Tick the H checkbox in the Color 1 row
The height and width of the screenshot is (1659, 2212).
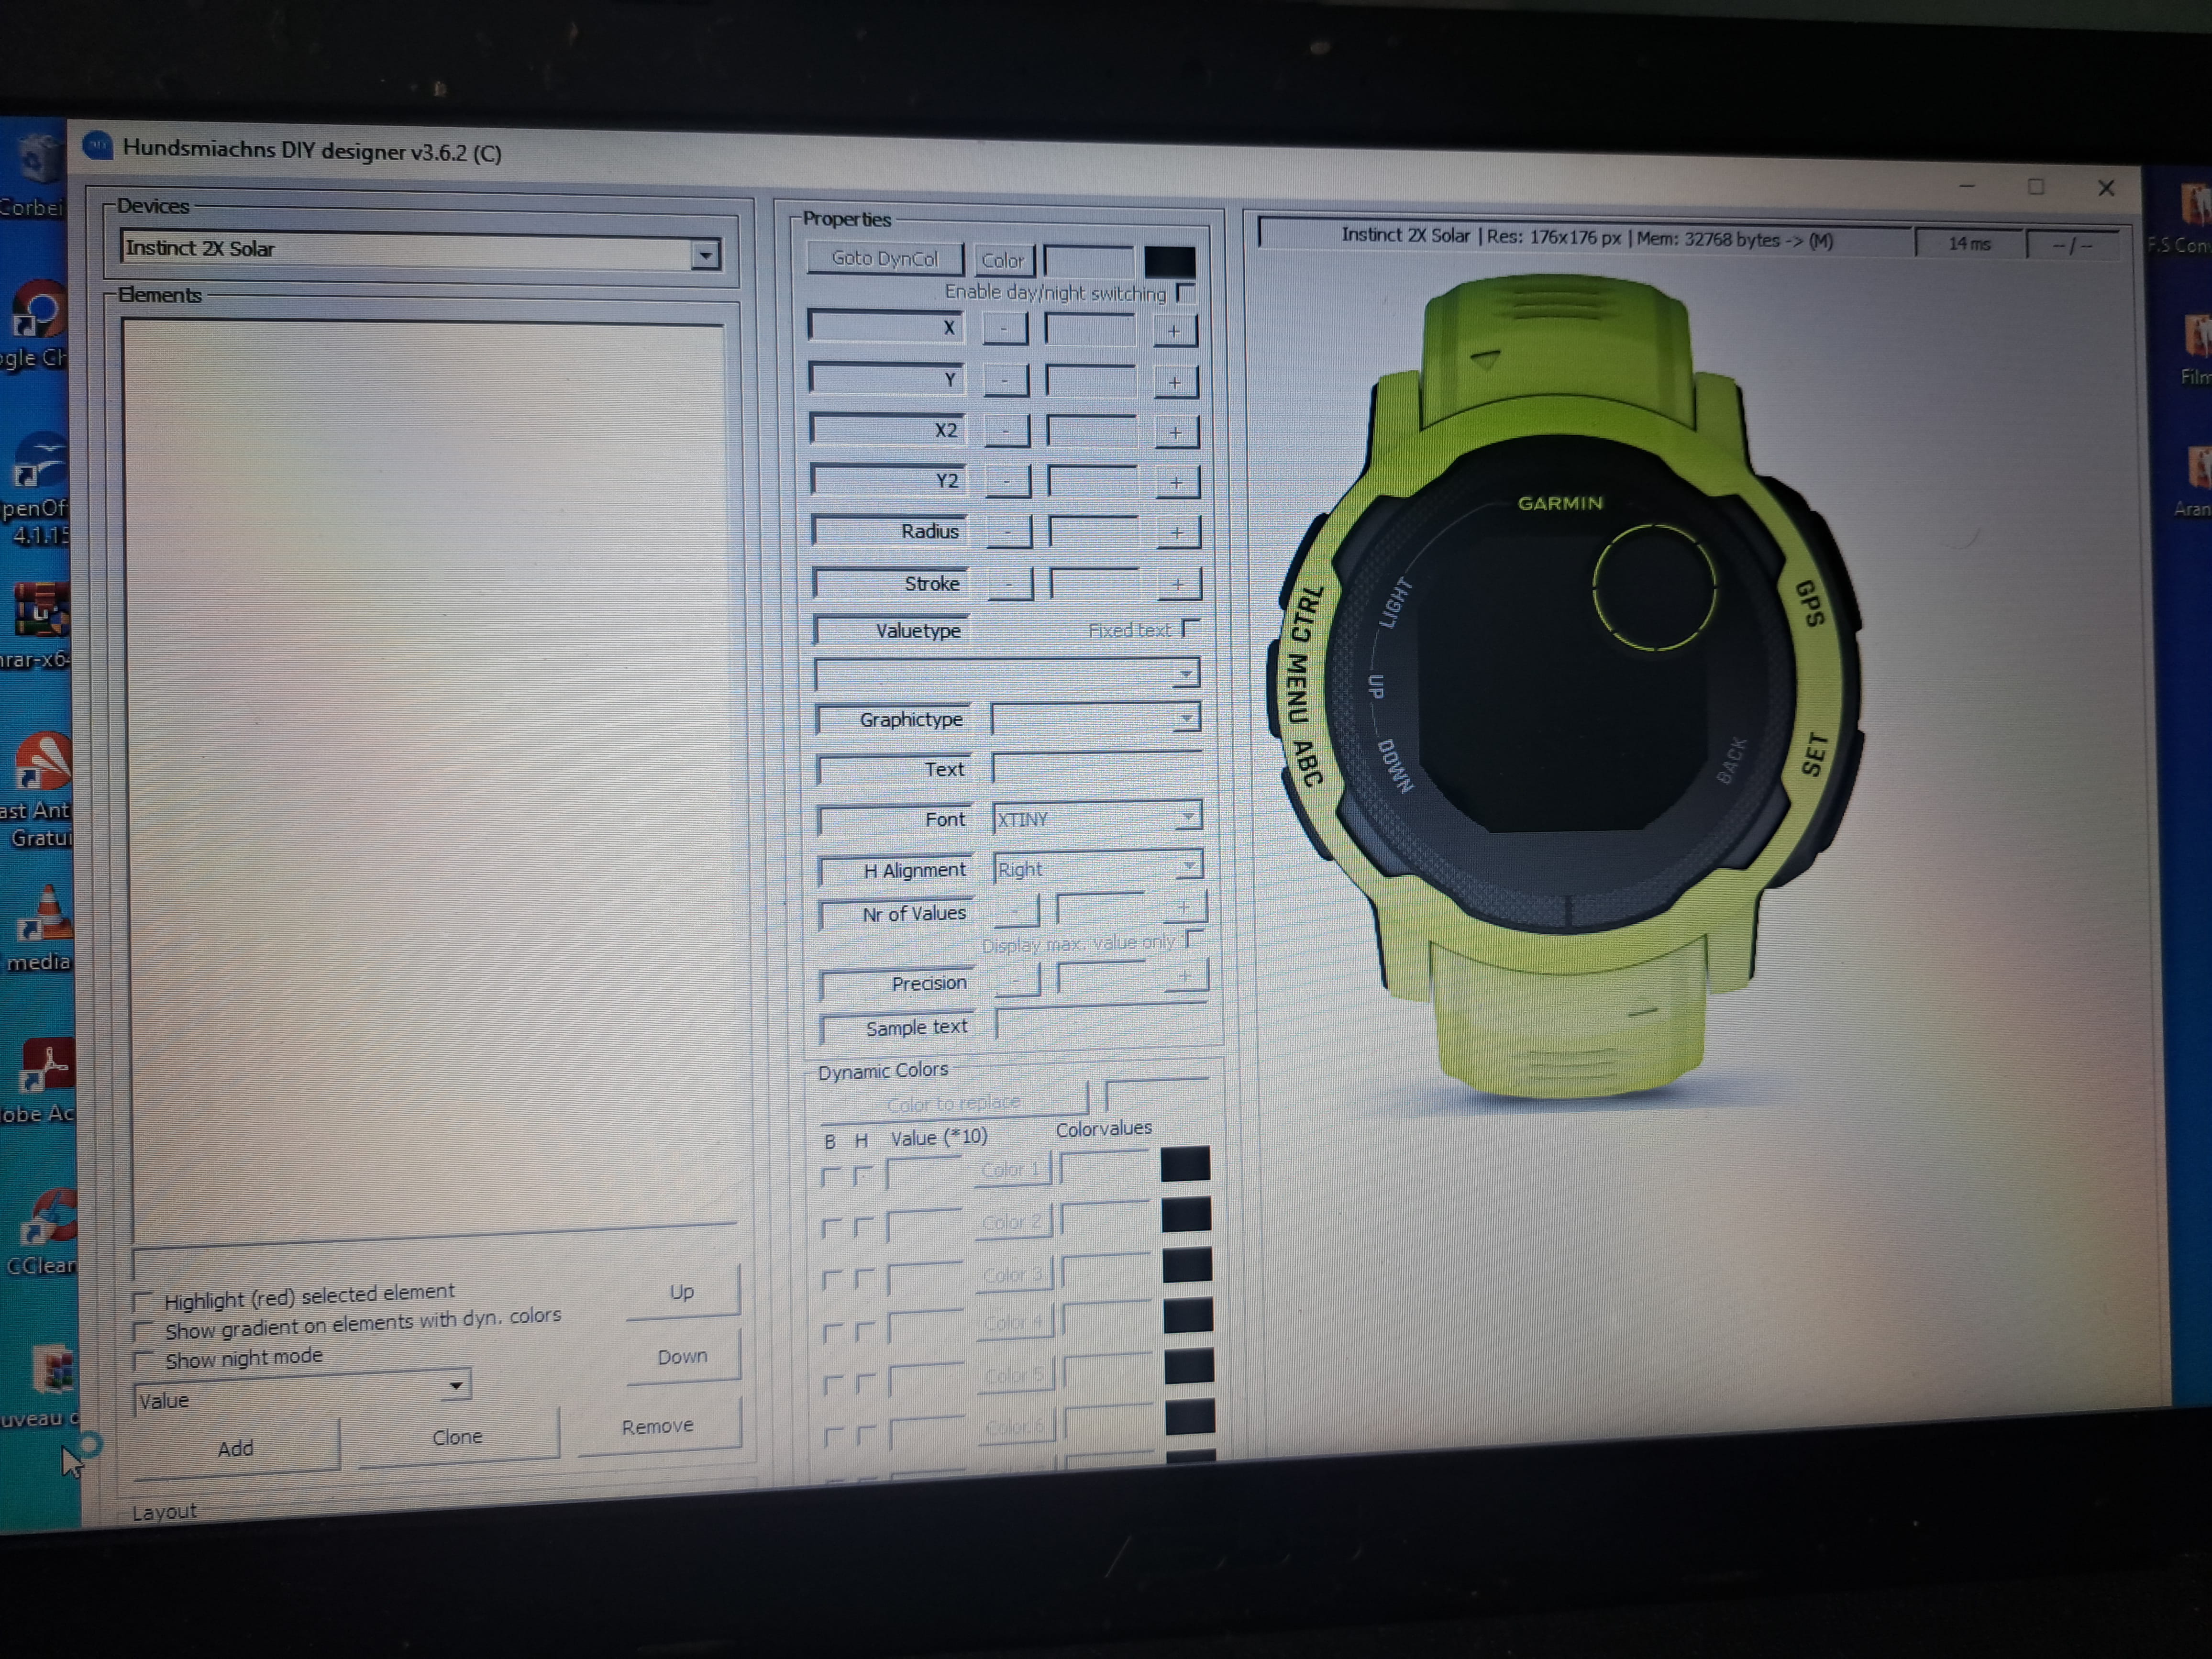863,1176
